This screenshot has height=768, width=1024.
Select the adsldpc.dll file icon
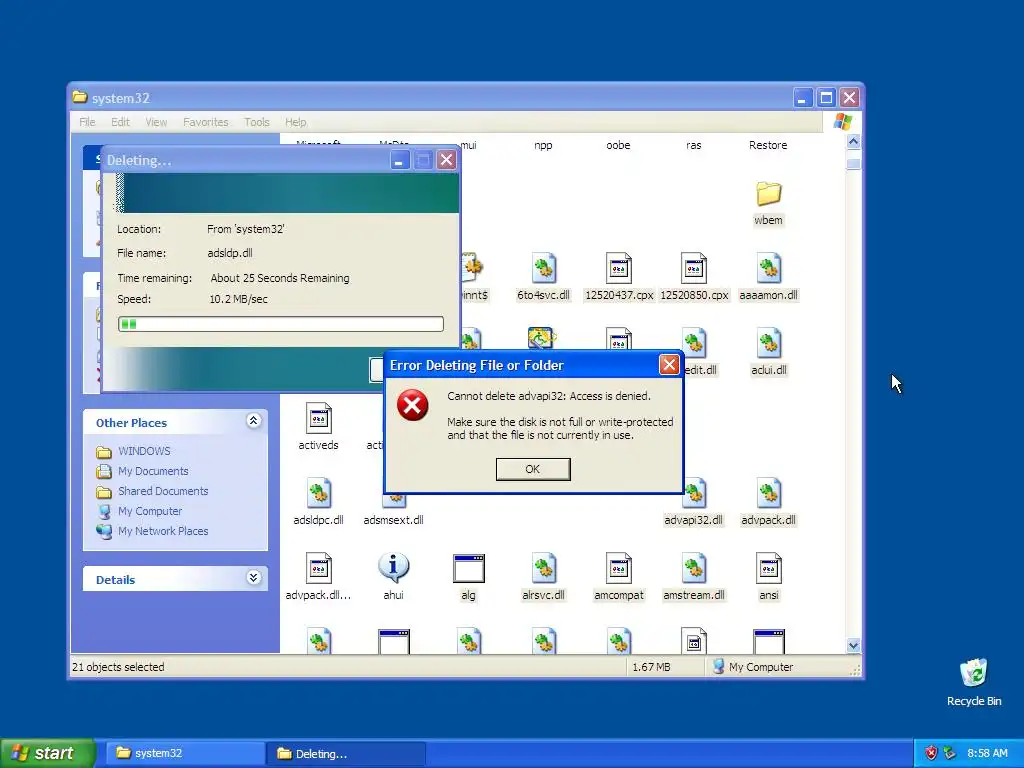pyautogui.click(x=319, y=494)
